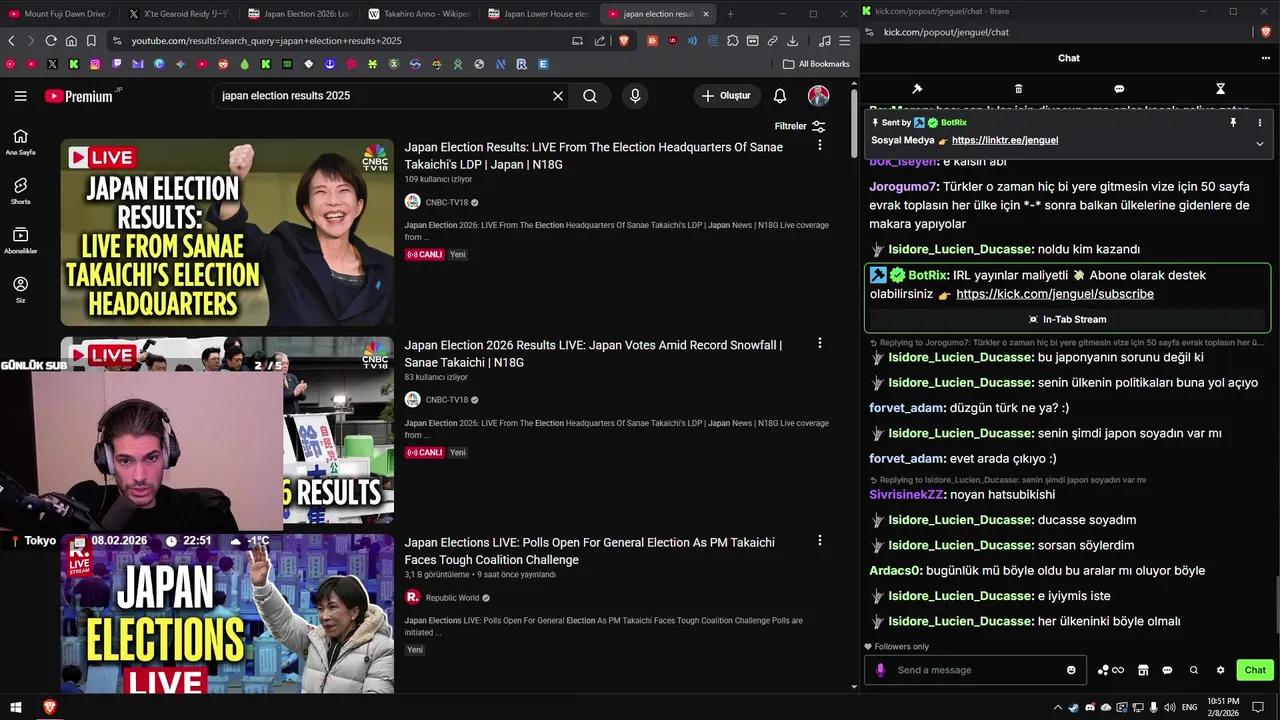Open YouTube notifications bell

780,96
